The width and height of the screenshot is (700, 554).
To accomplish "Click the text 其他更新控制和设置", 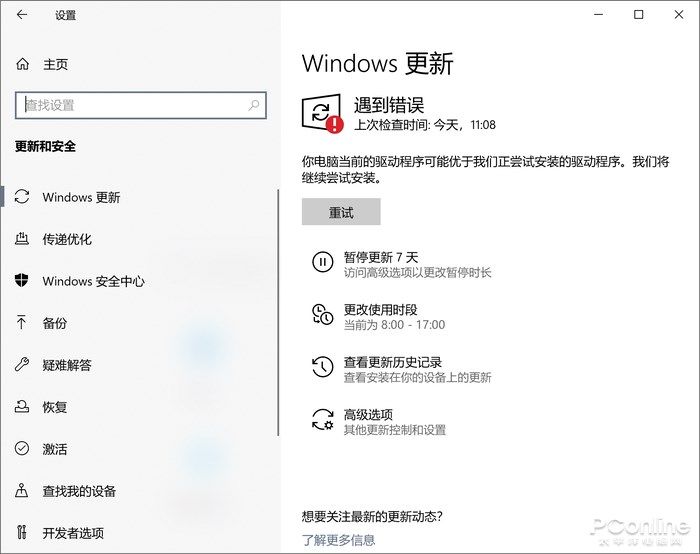I will [x=395, y=430].
